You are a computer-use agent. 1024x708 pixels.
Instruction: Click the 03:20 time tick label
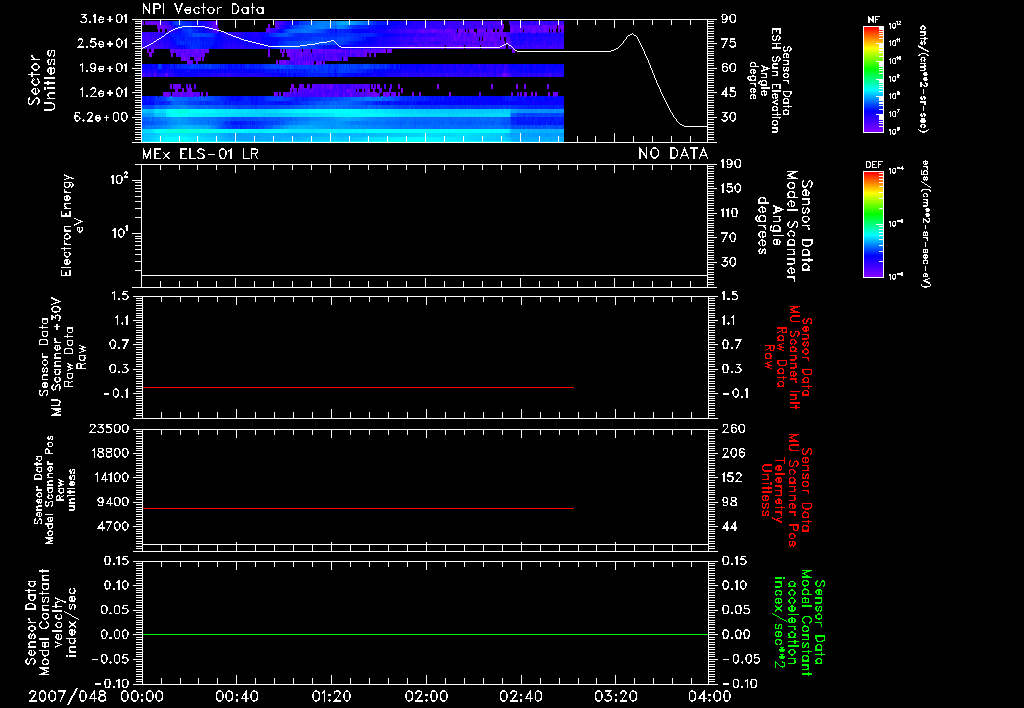[x=615, y=696]
